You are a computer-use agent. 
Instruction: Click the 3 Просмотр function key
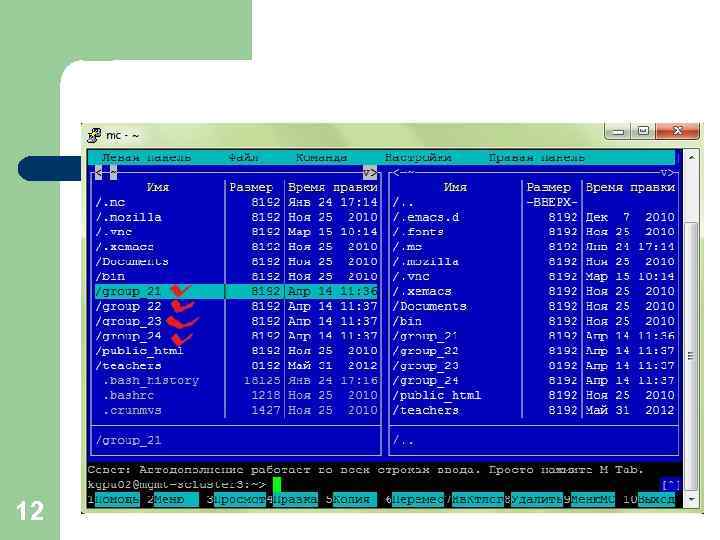pos(236,499)
